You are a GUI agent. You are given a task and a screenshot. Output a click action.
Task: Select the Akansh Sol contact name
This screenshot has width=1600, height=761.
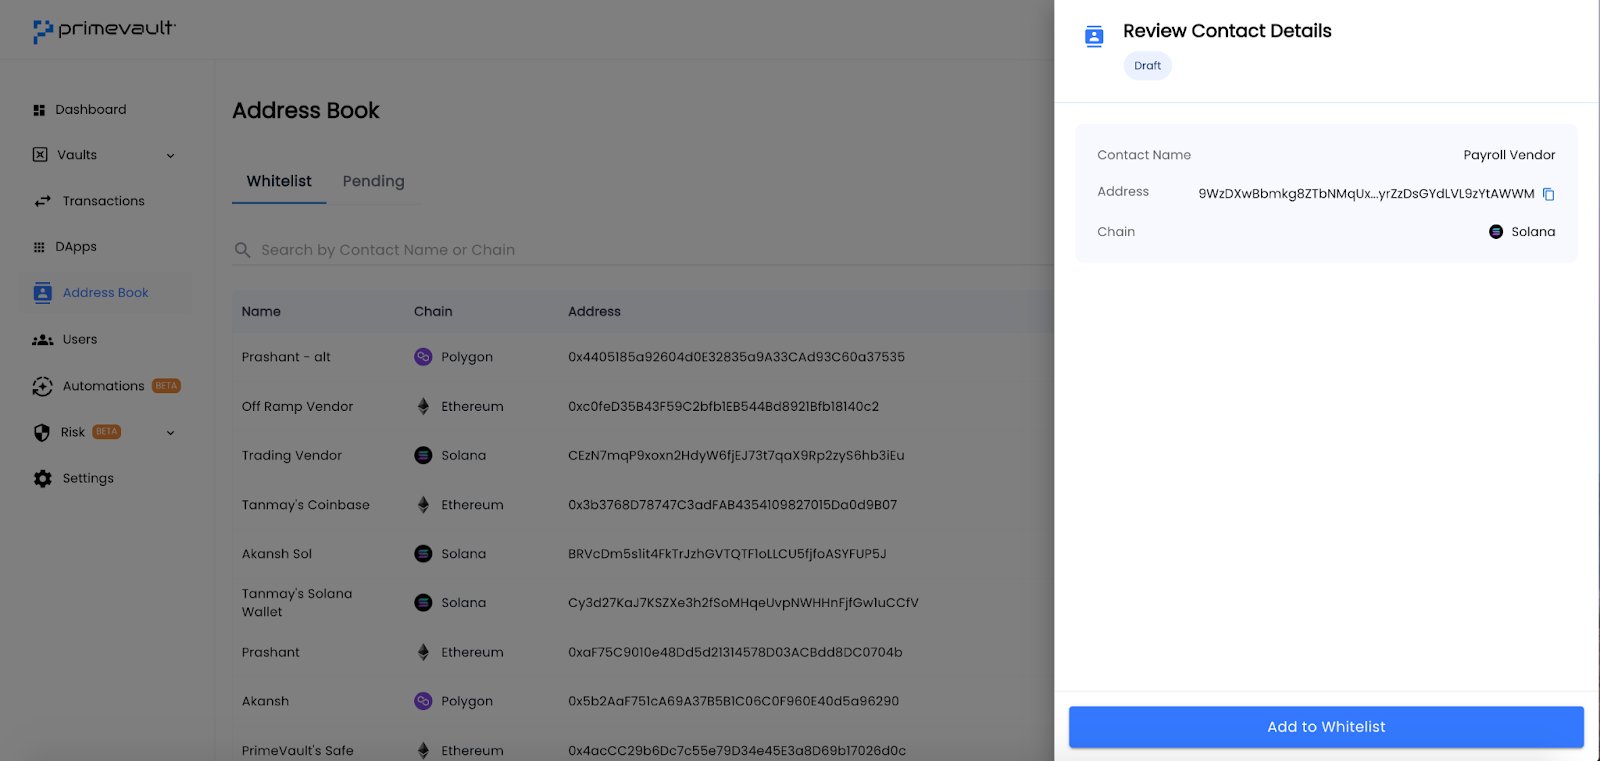pyautogui.click(x=276, y=554)
